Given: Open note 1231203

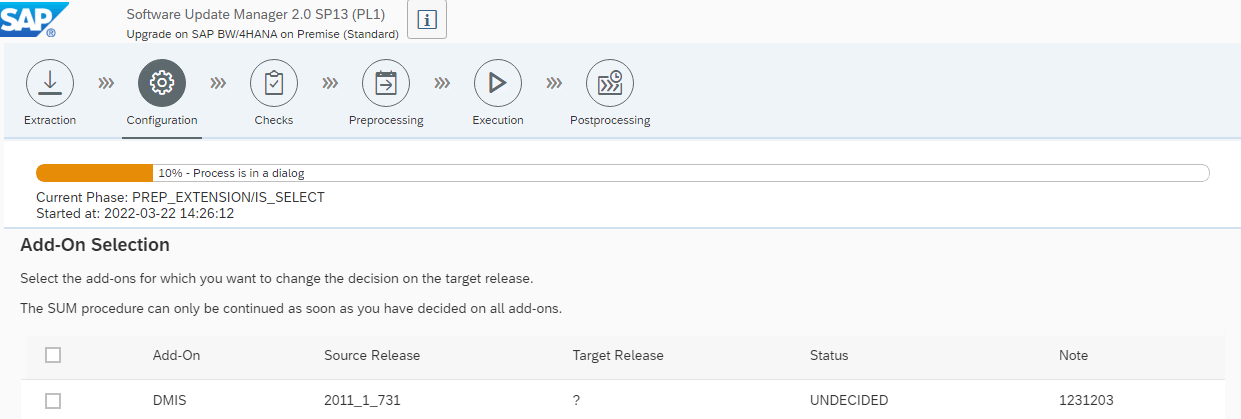Looking at the screenshot, I should [1085, 400].
